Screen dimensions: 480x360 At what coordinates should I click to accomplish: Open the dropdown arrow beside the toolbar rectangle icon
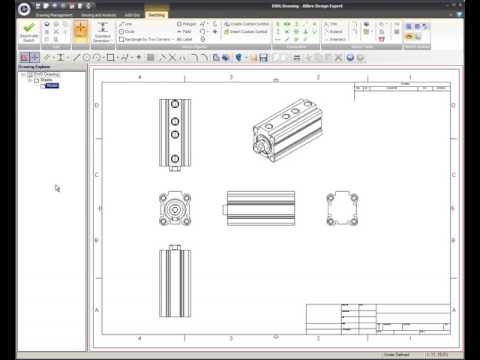click(x=117, y=58)
